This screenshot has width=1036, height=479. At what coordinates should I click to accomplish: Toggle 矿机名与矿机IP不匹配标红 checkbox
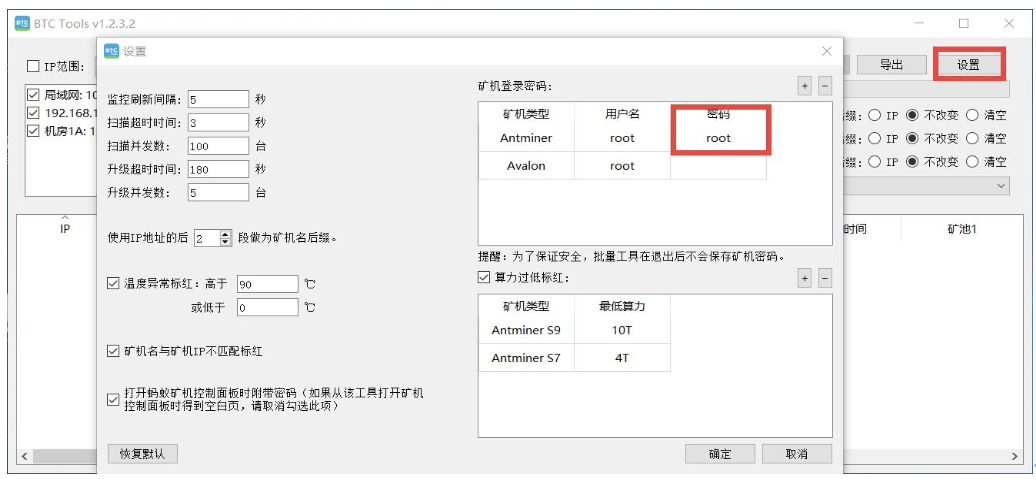coord(112,351)
